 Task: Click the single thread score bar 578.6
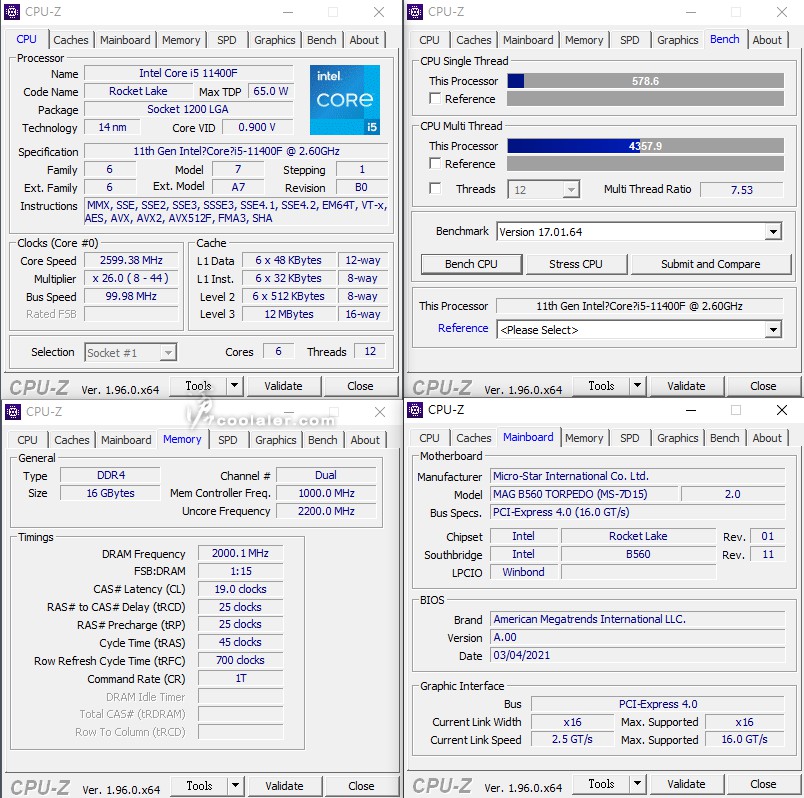646,81
